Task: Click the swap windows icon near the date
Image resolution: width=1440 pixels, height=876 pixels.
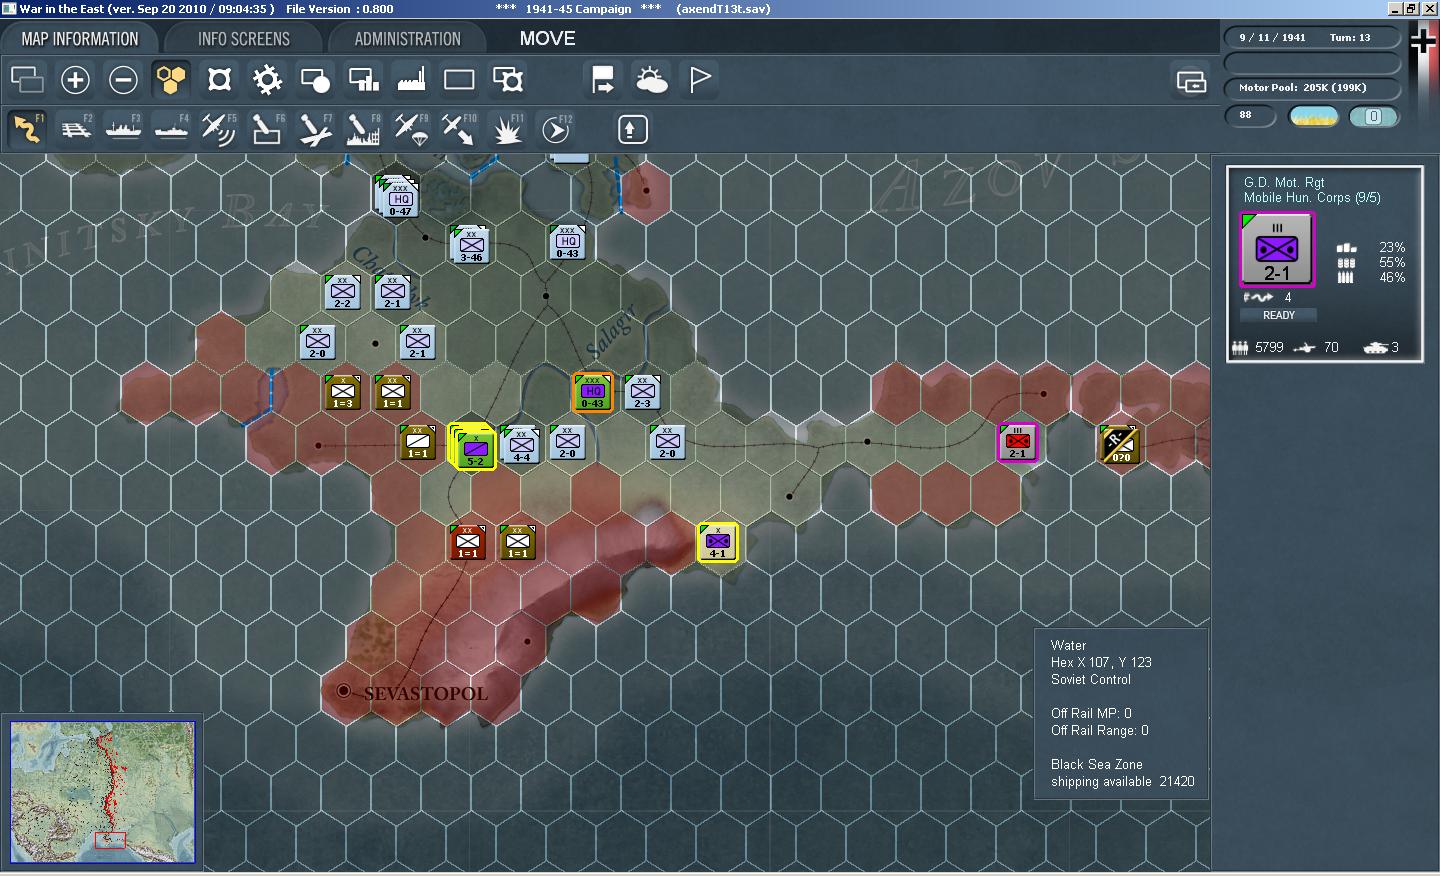Action: point(1191,81)
